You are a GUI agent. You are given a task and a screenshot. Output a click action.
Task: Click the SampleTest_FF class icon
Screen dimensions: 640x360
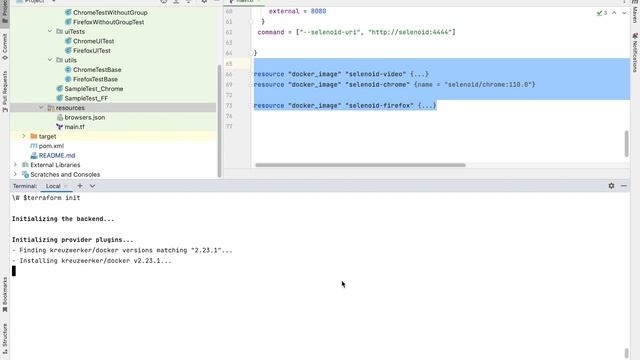click(60, 98)
